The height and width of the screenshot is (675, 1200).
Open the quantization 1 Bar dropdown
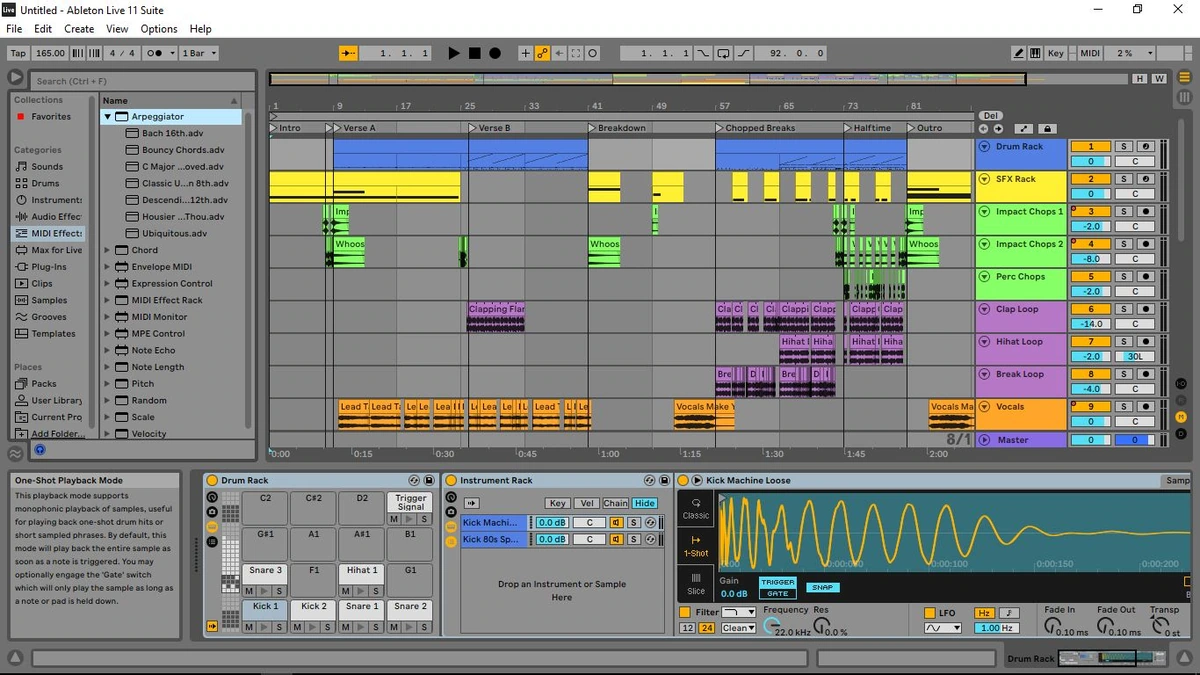[199, 53]
